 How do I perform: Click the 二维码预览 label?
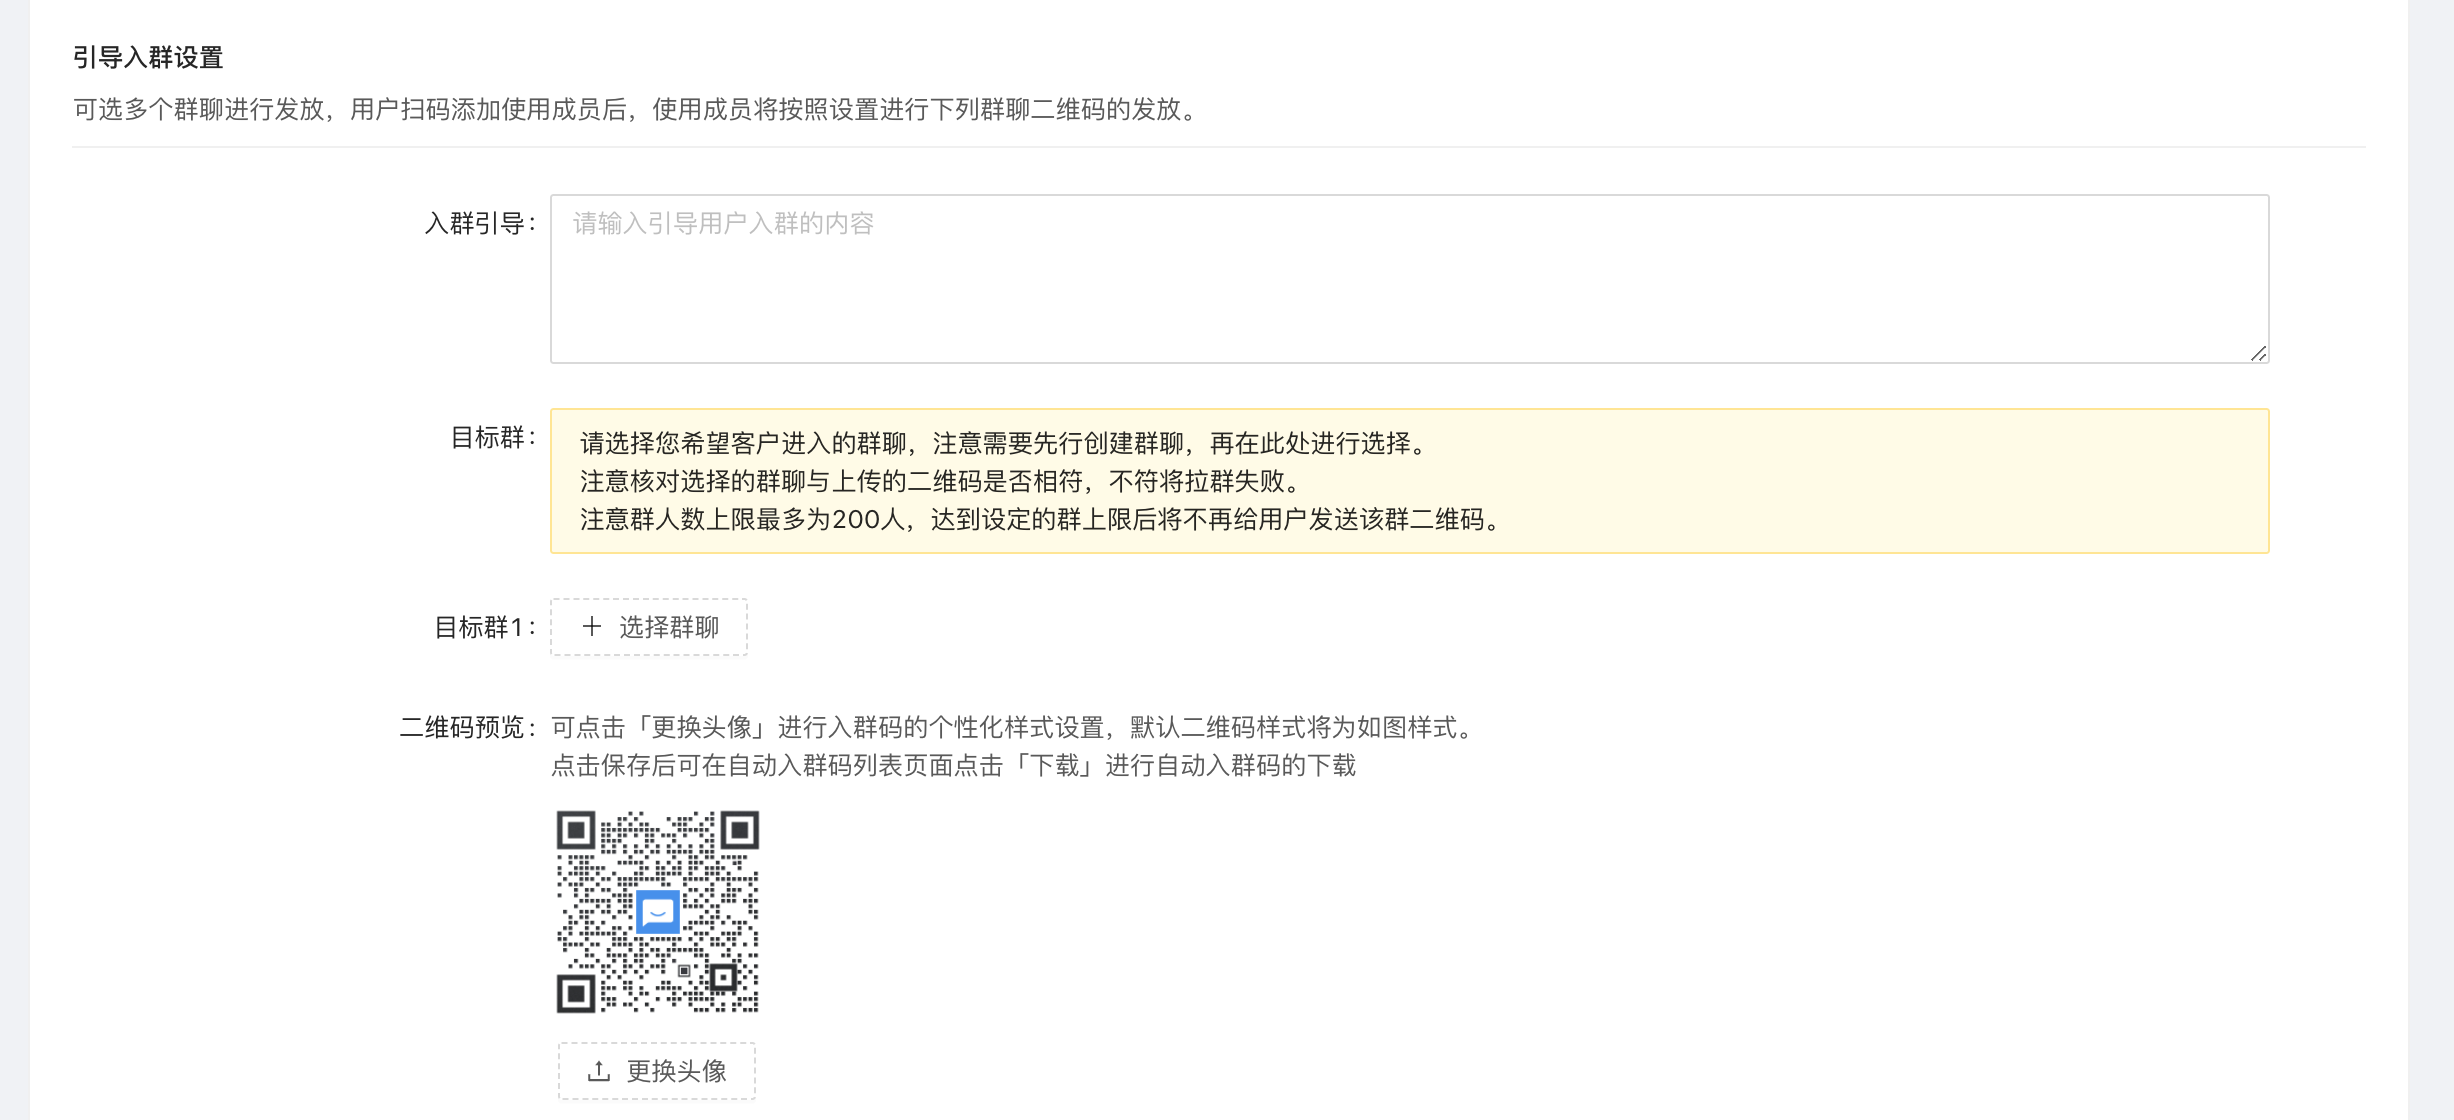pyautogui.click(x=468, y=727)
